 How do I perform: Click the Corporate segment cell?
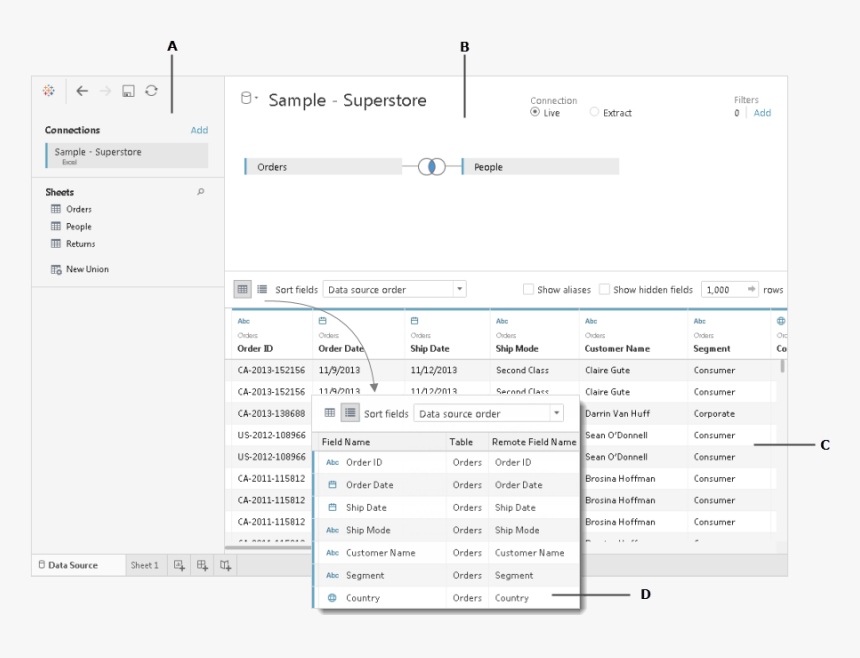tap(714, 413)
